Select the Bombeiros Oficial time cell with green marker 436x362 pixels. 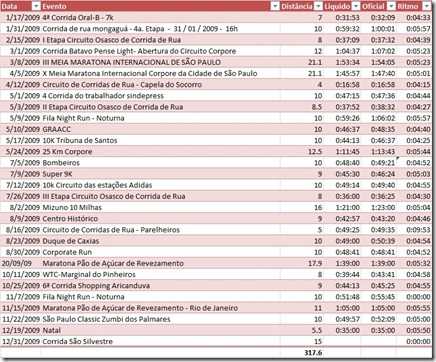(x=378, y=163)
